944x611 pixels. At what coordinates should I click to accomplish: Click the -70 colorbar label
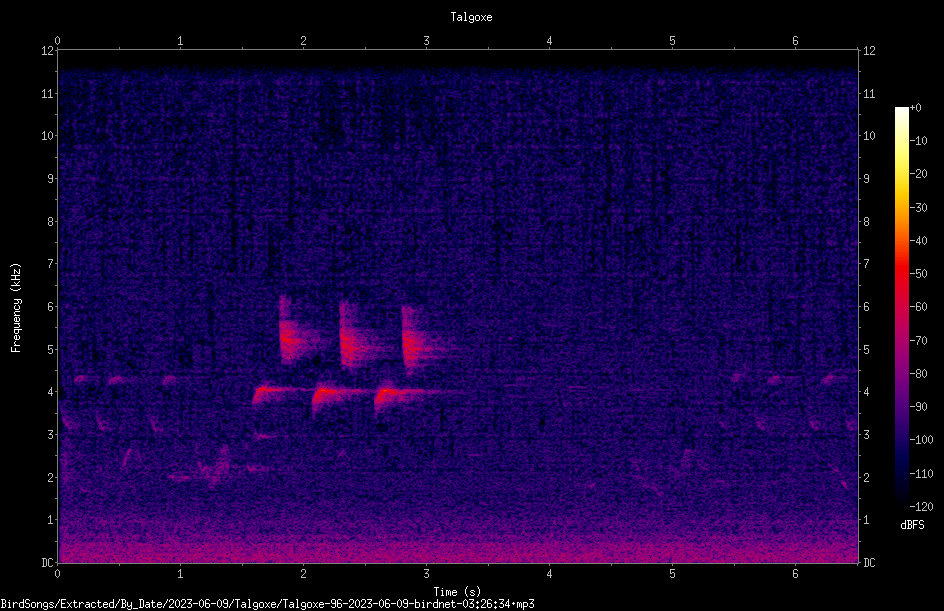pos(918,341)
